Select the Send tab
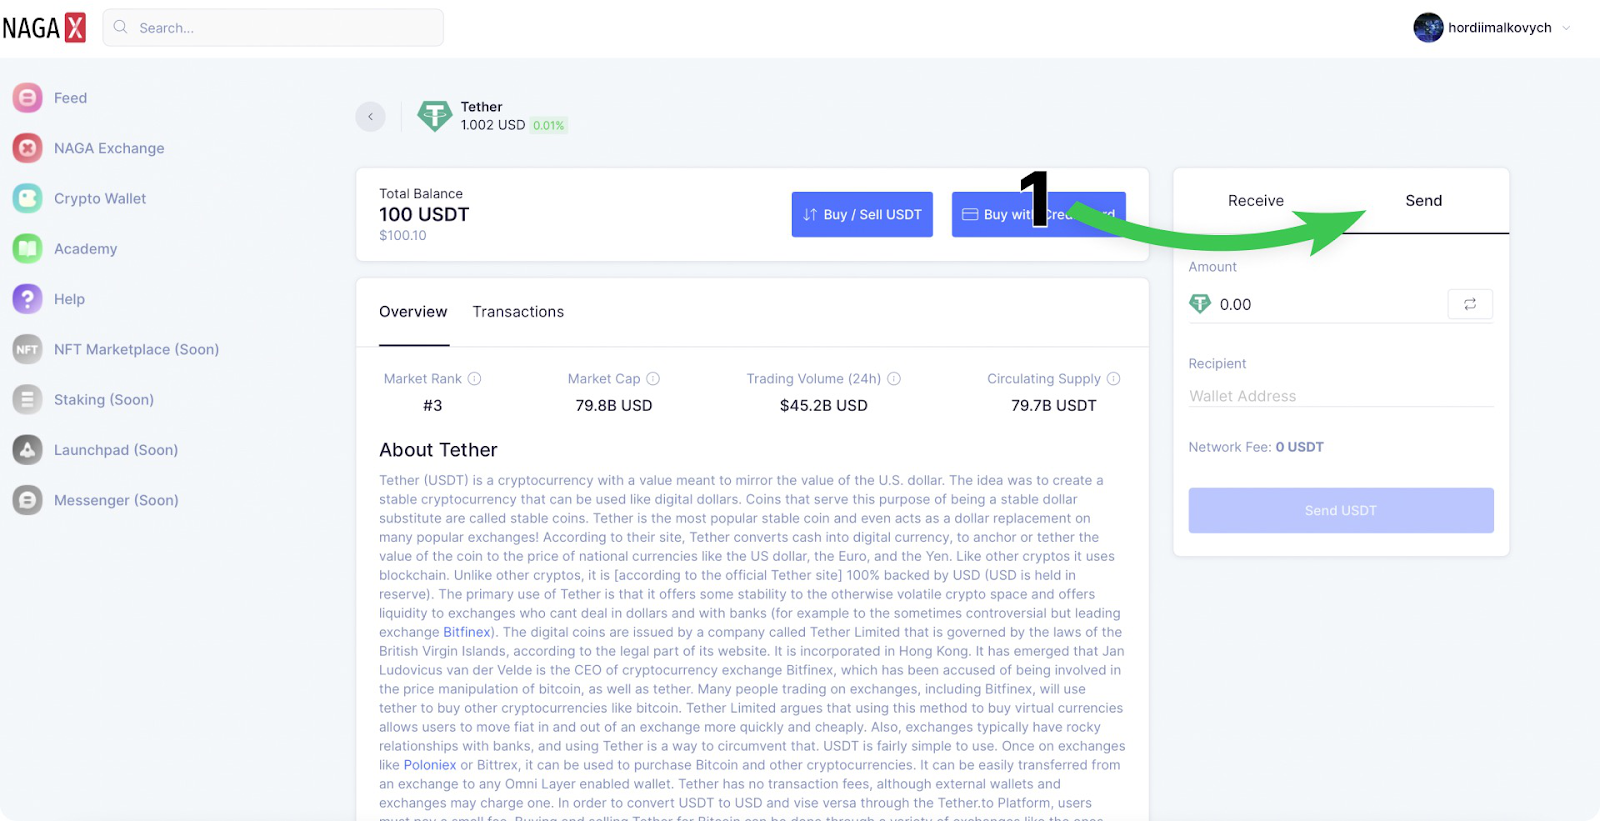 pyautogui.click(x=1424, y=201)
